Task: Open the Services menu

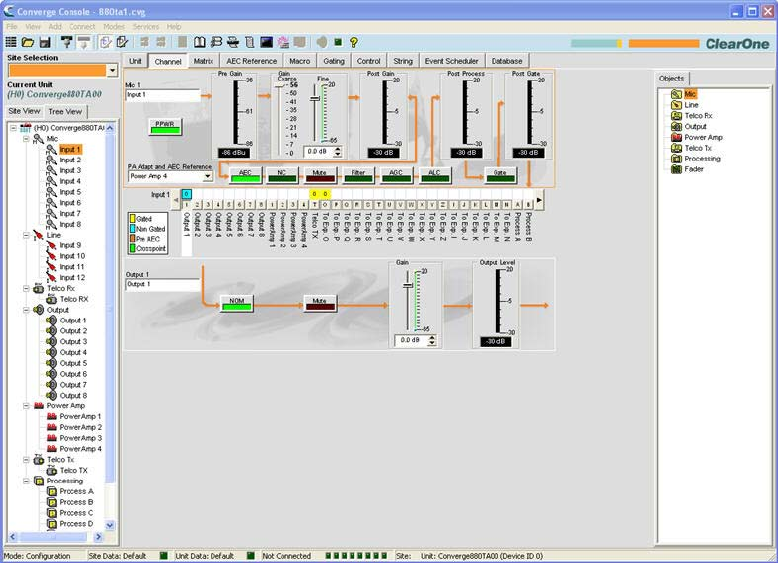Action: point(145,26)
